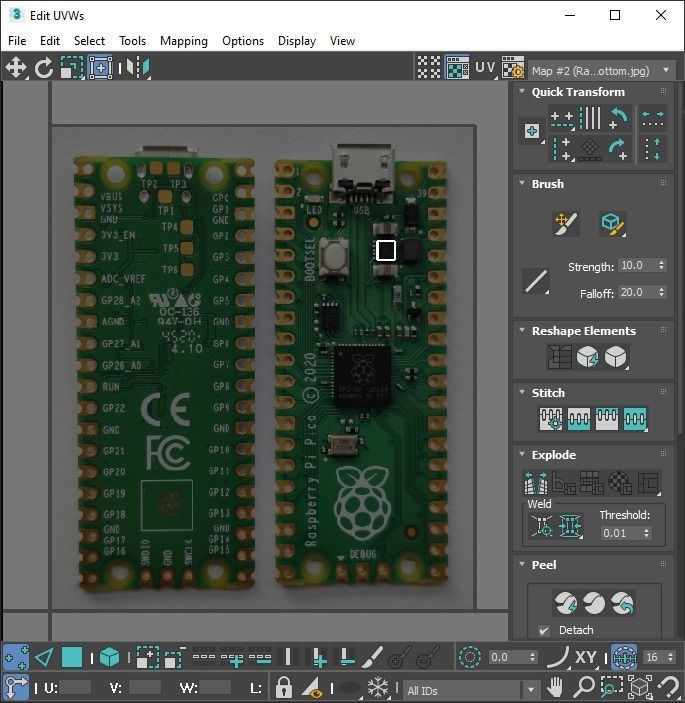Open the All IDs material dropdown
Screen dimensions: 685x703
[x=471, y=690]
